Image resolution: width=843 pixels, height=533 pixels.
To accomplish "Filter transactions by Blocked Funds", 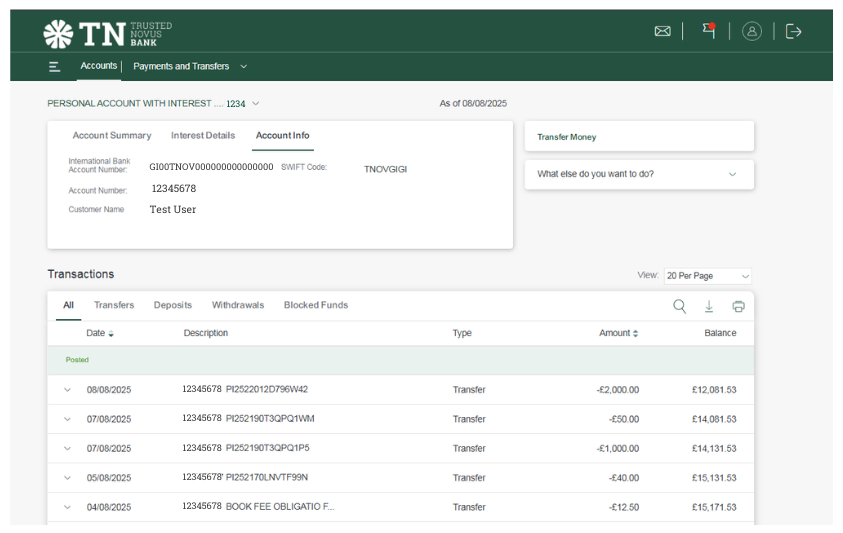I will (315, 305).
